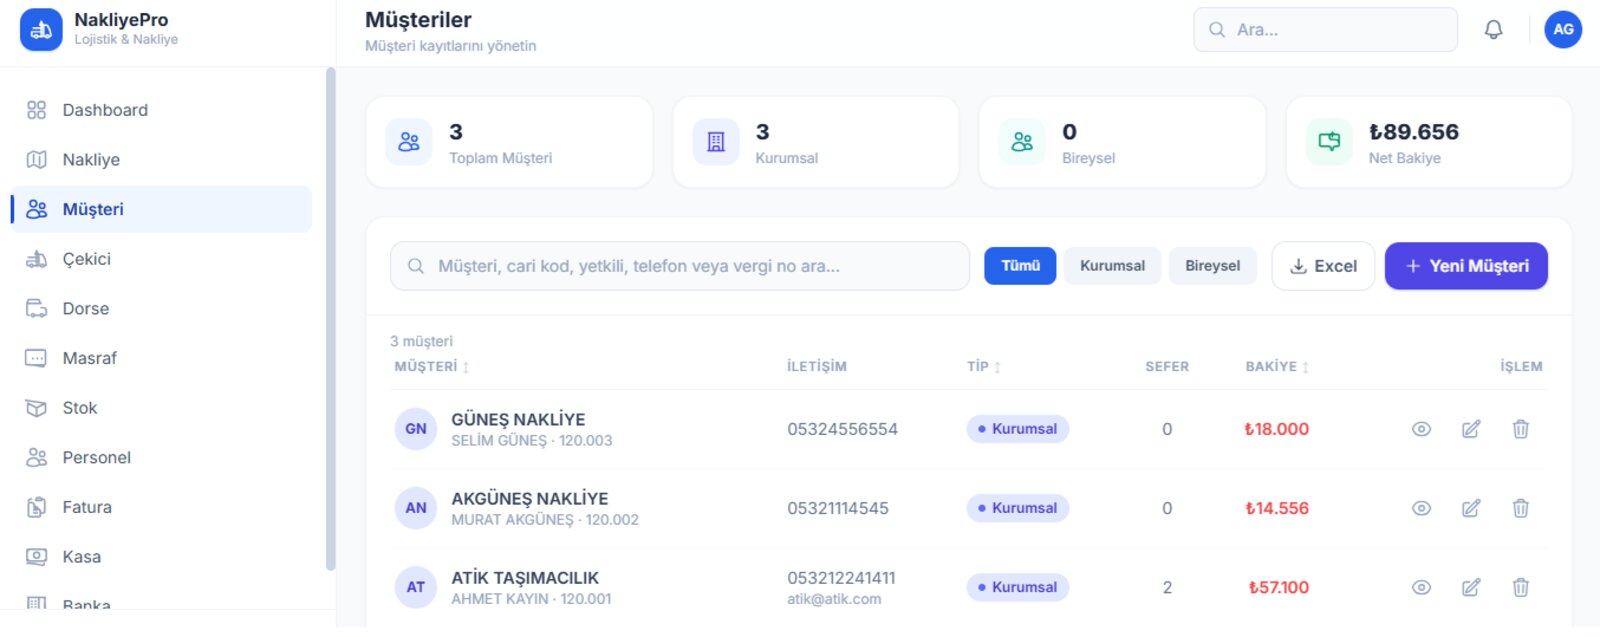The height and width of the screenshot is (637, 1600).
Task: View ATİK TAŞIMACILIK details via eye icon
Action: 1421,587
